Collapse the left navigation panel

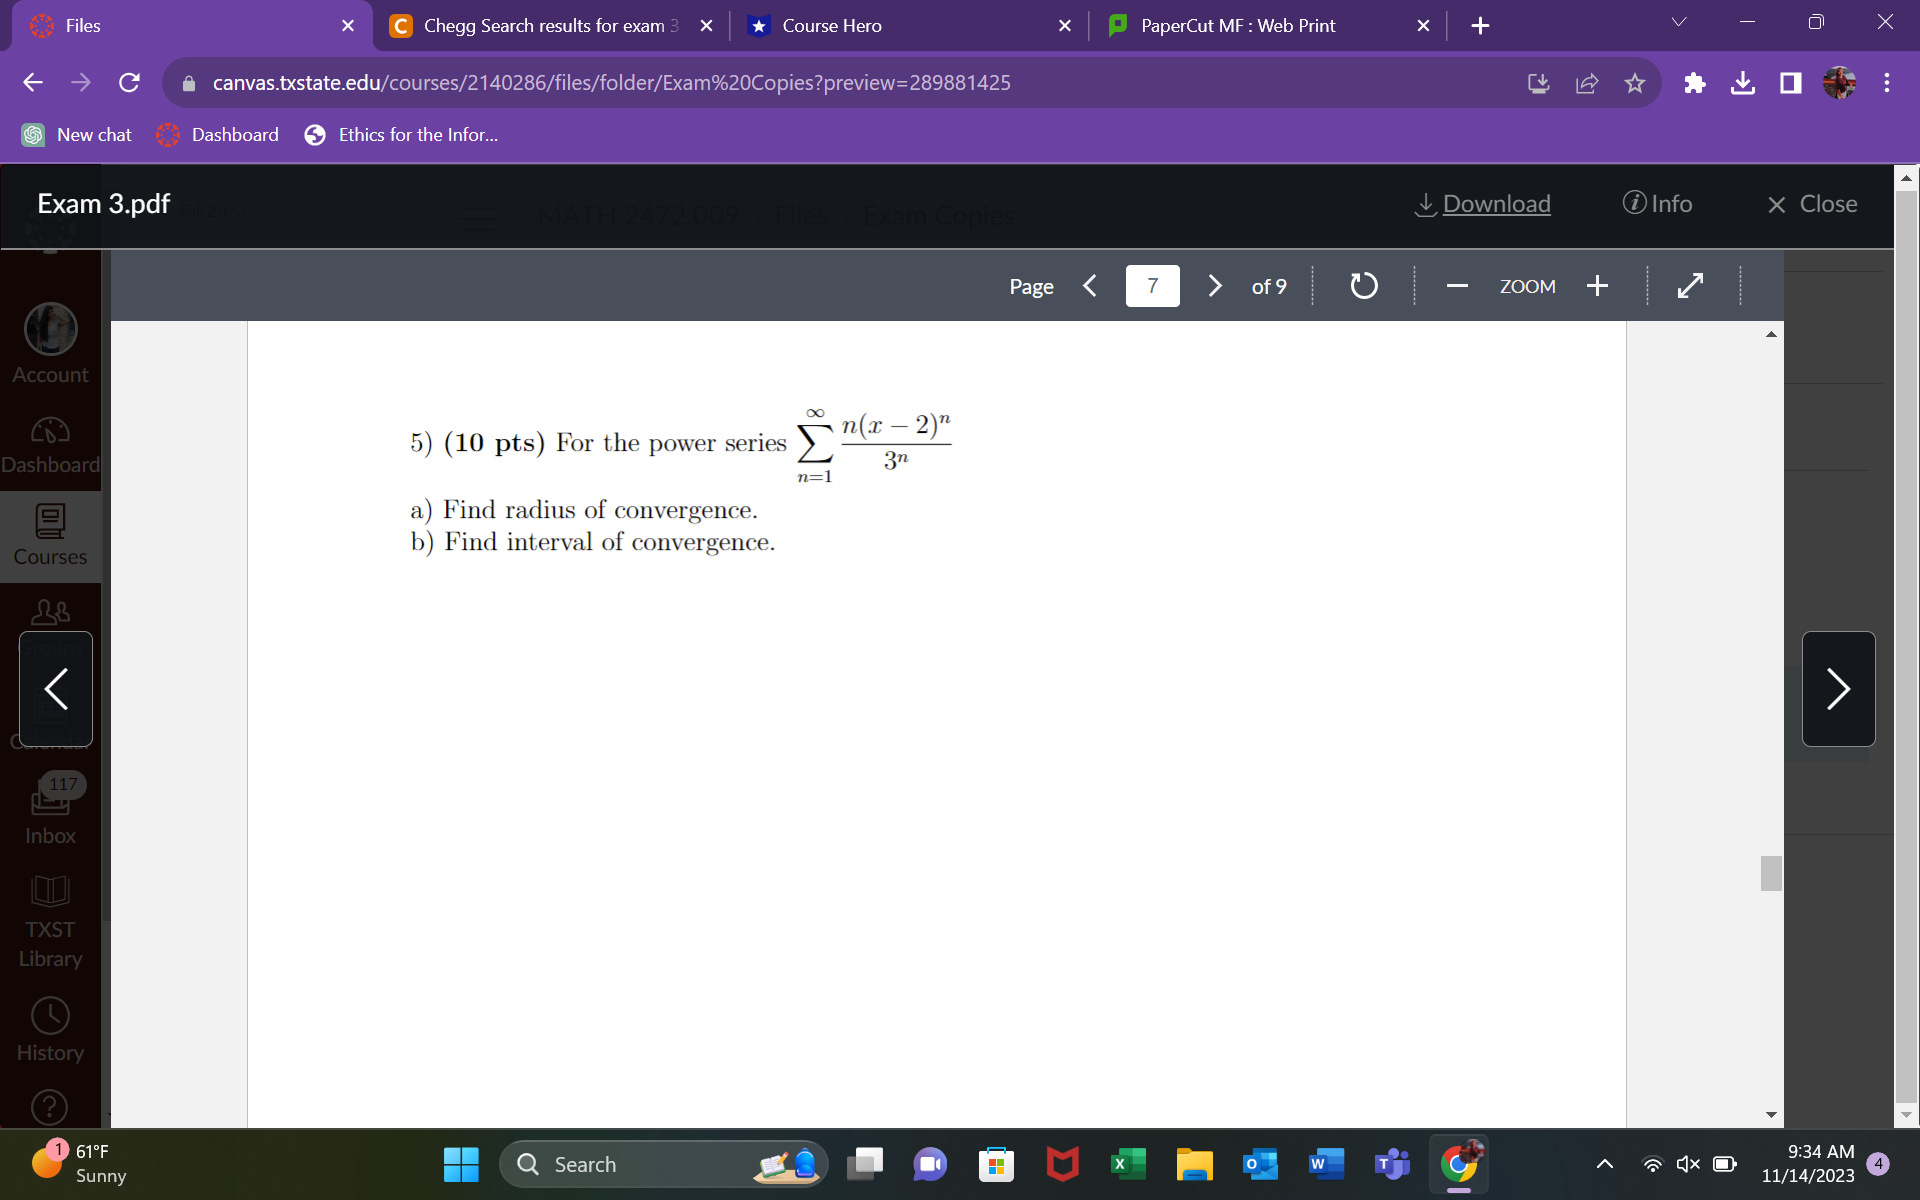55,688
